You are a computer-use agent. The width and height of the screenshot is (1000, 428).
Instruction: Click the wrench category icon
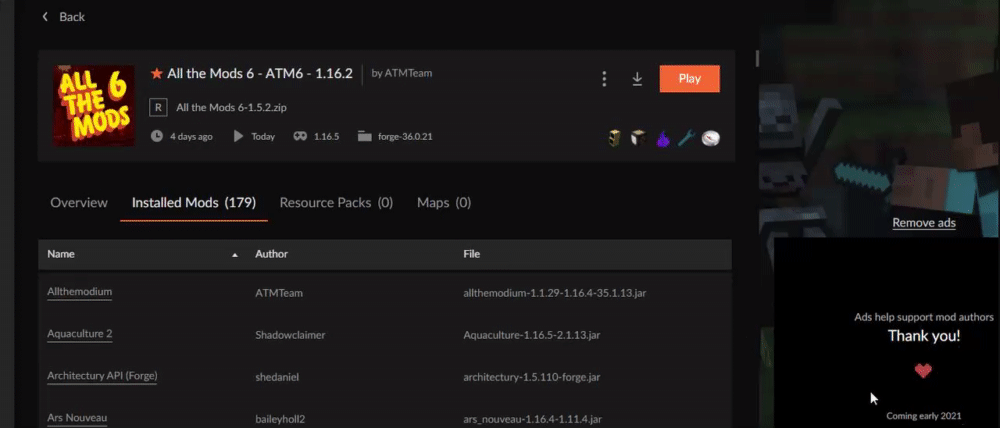click(x=687, y=138)
